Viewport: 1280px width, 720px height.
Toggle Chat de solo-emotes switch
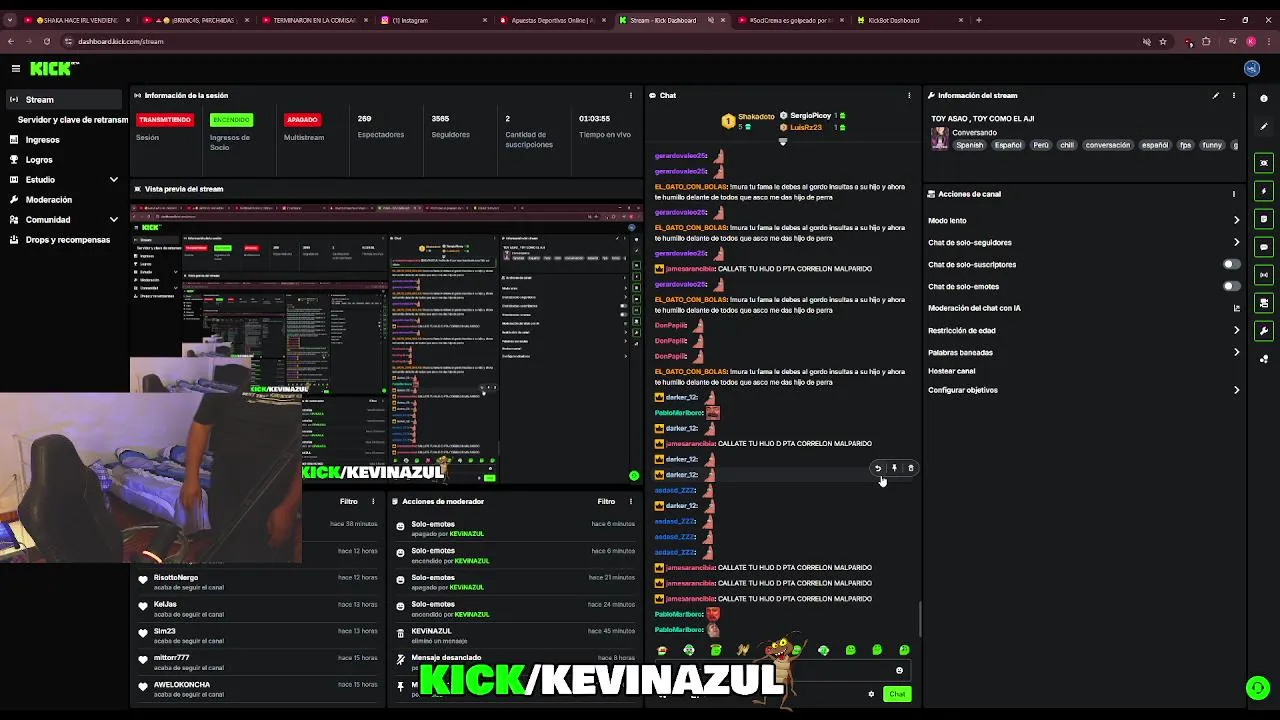pos(1232,287)
